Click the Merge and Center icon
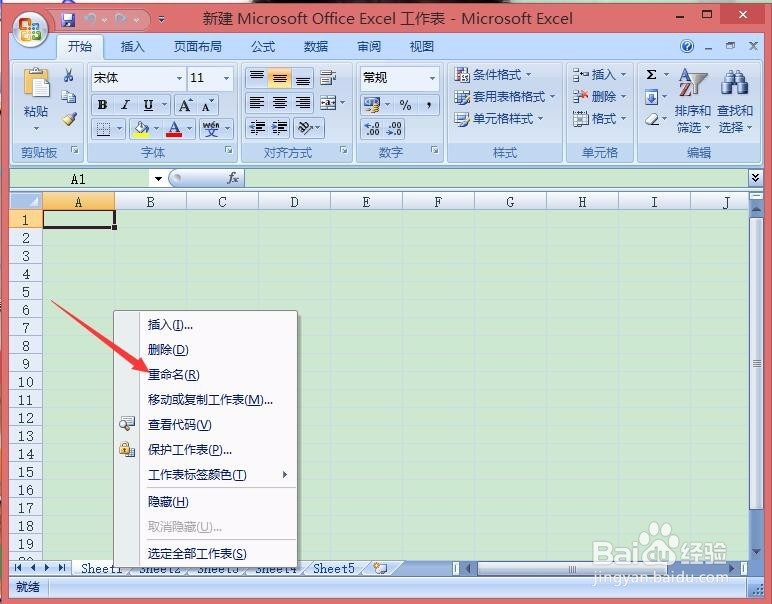Screen dimensions: 772x604 328,103
